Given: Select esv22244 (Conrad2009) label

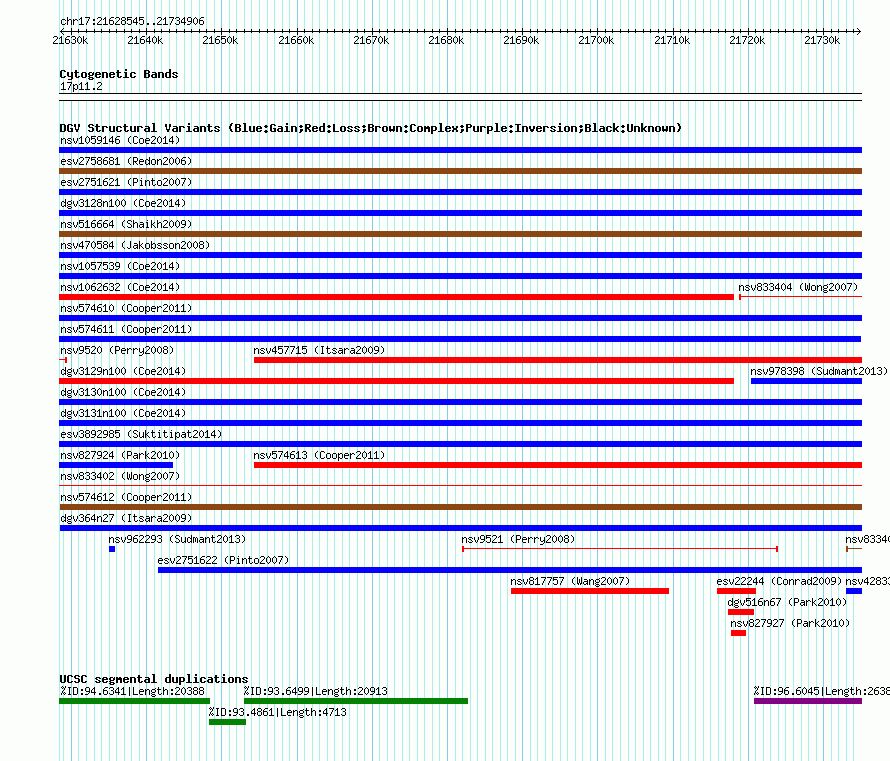Looking at the screenshot, I should (779, 581).
